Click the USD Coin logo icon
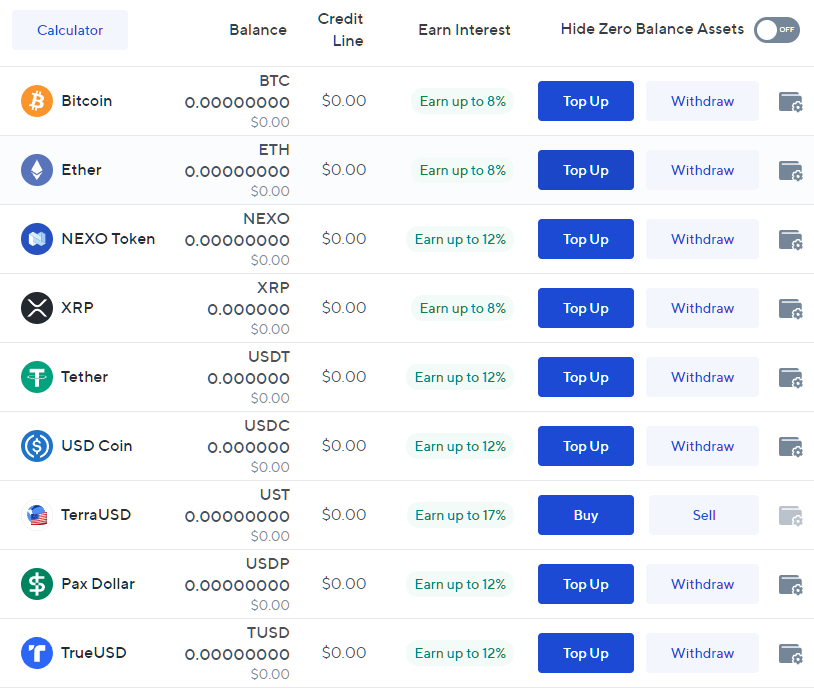Viewport: 814px width, 689px height. [37, 446]
